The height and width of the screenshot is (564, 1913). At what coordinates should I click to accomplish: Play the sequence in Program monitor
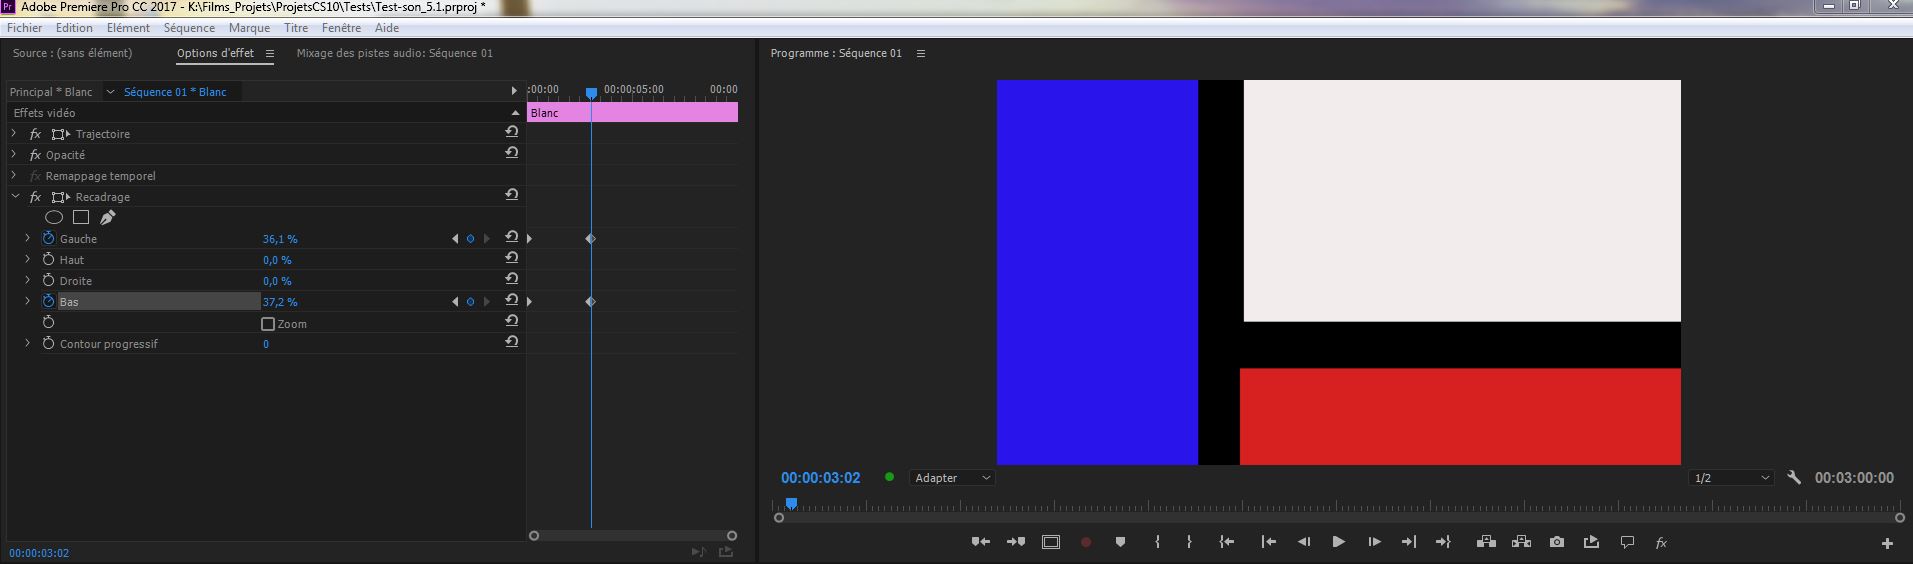pyautogui.click(x=1338, y=542)
